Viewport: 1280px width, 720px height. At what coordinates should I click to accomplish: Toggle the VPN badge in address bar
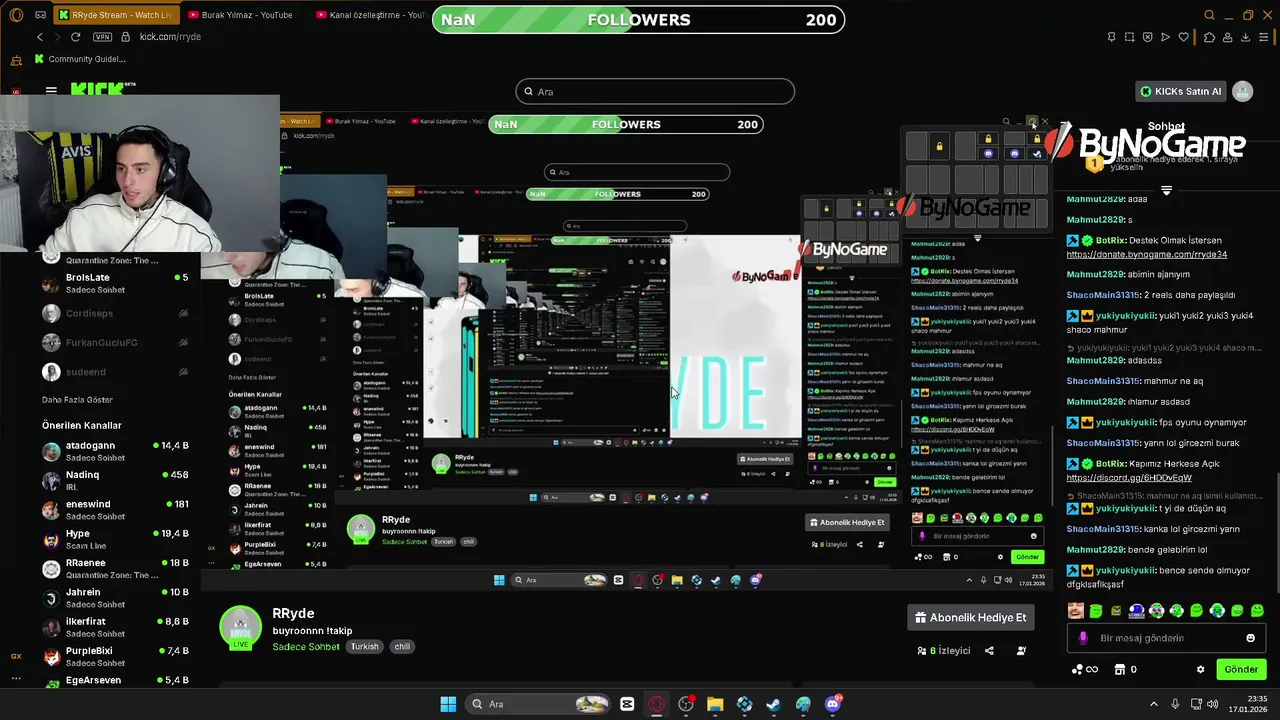(x=102, y=37)
